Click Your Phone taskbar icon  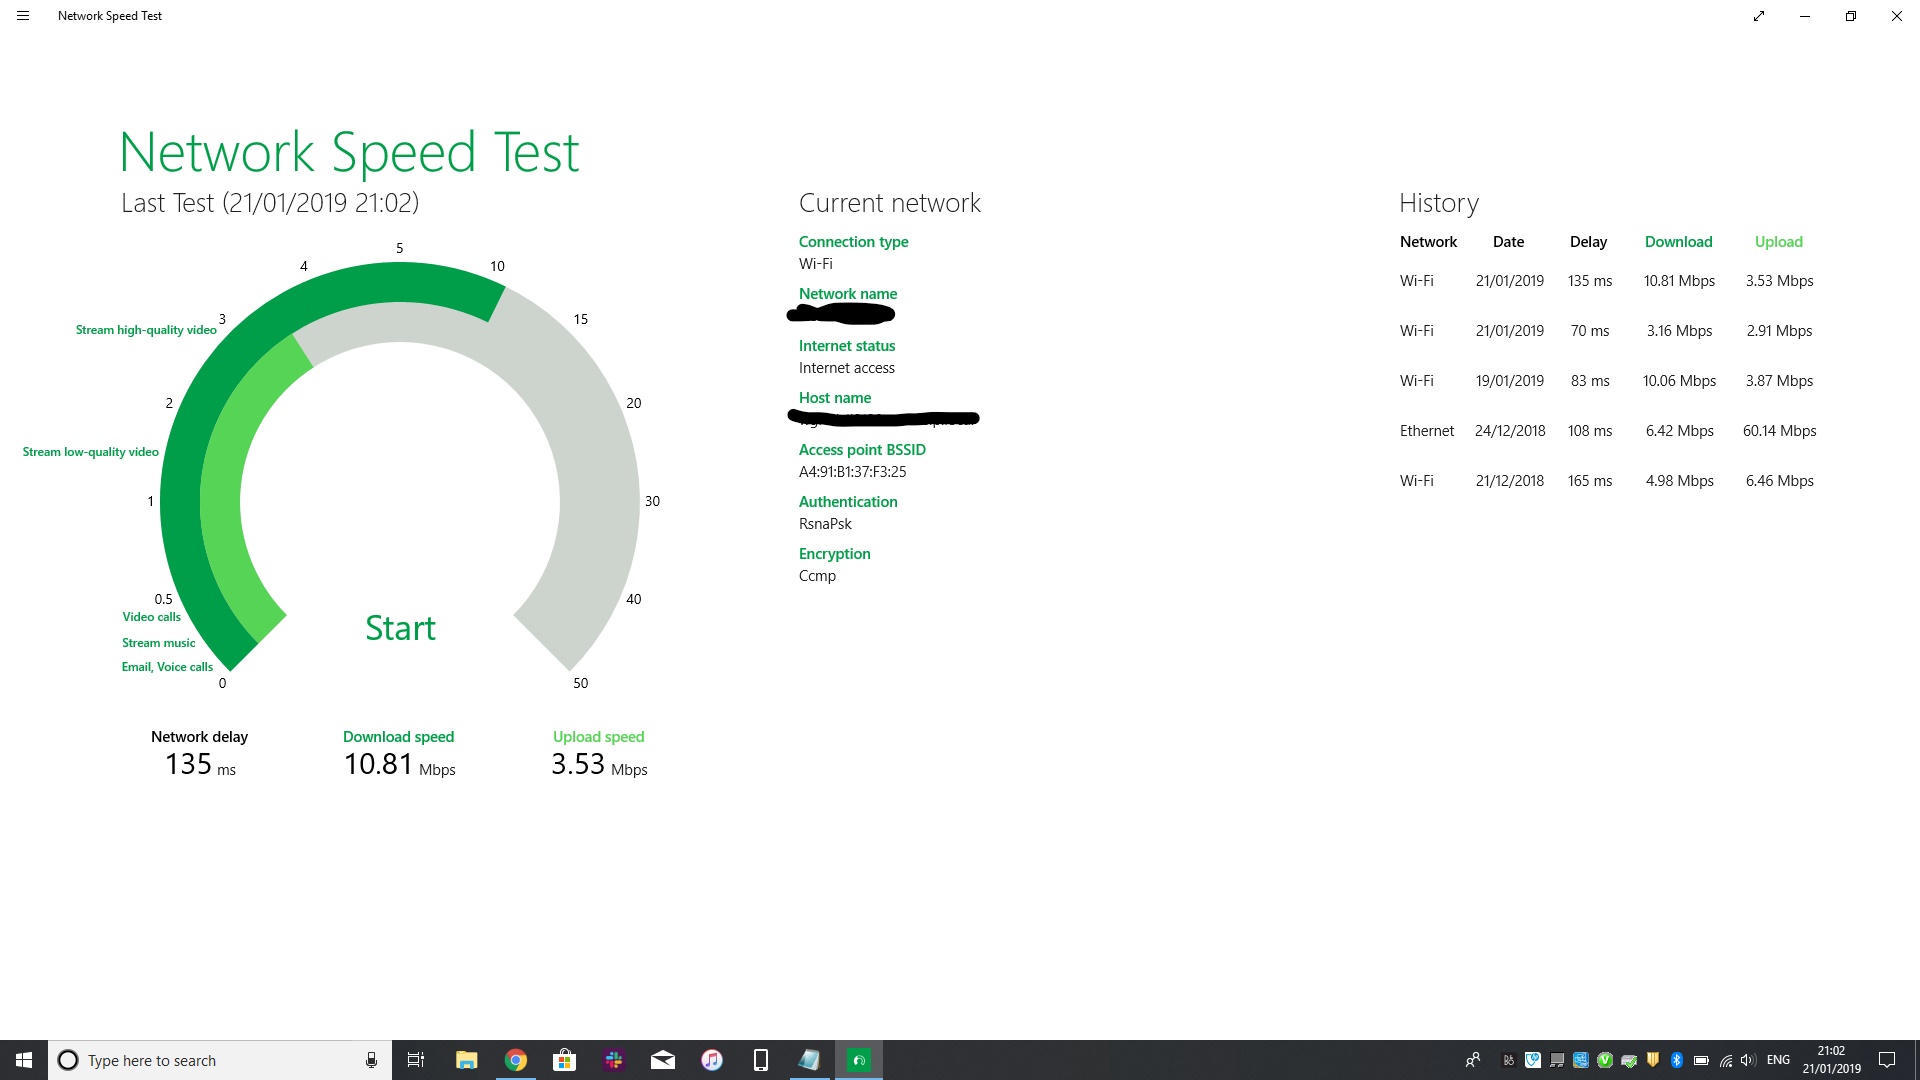pos(761,1060)
